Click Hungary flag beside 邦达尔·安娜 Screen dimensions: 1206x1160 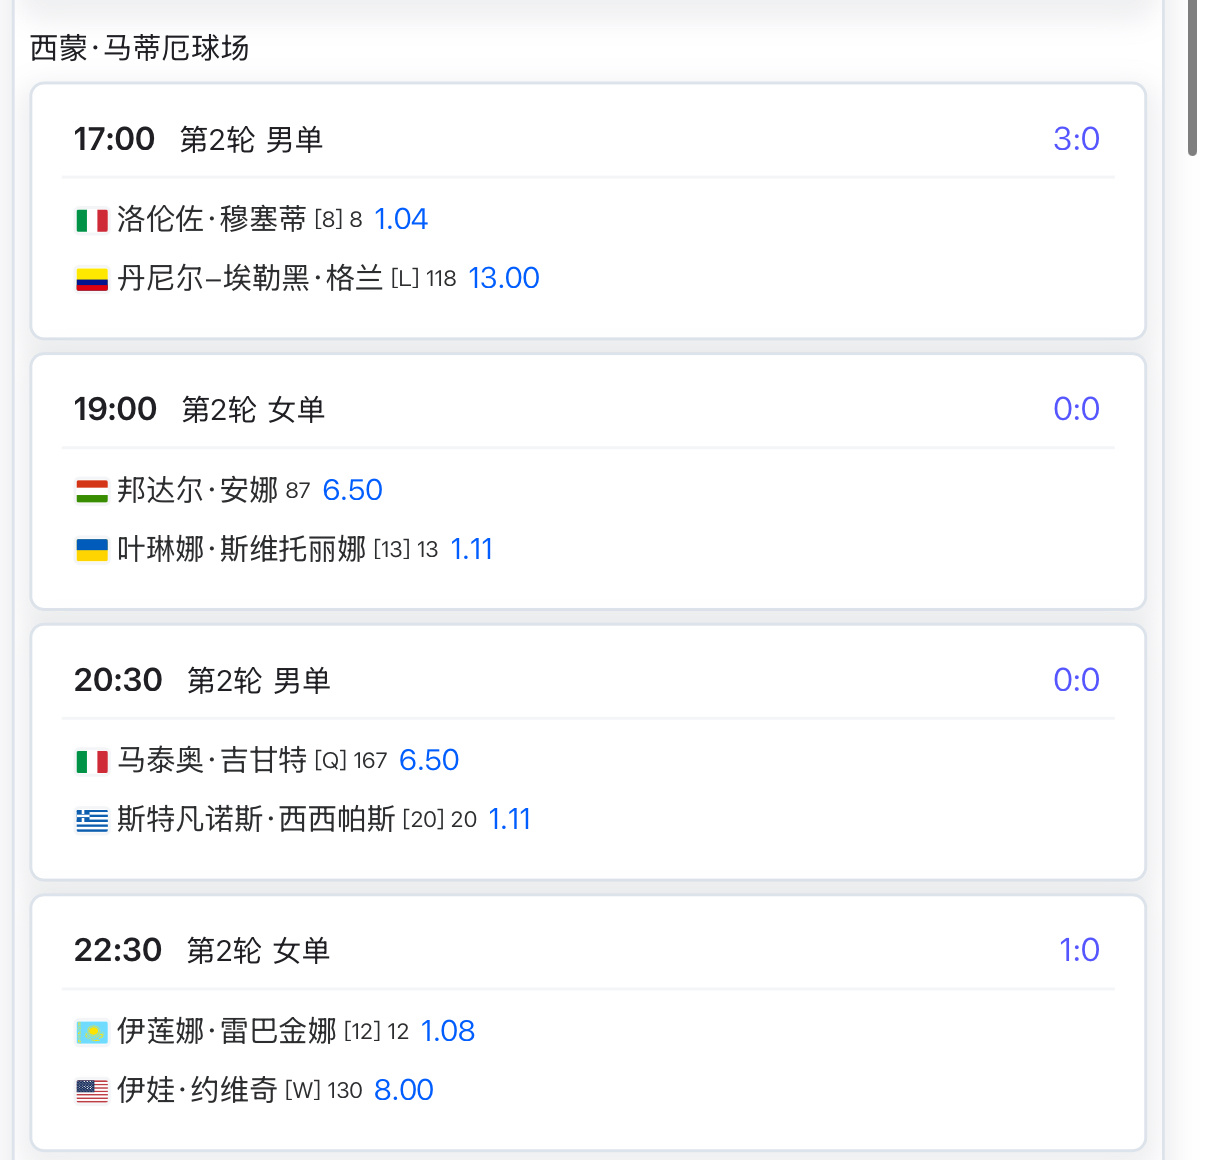click(x=92, y=491)
